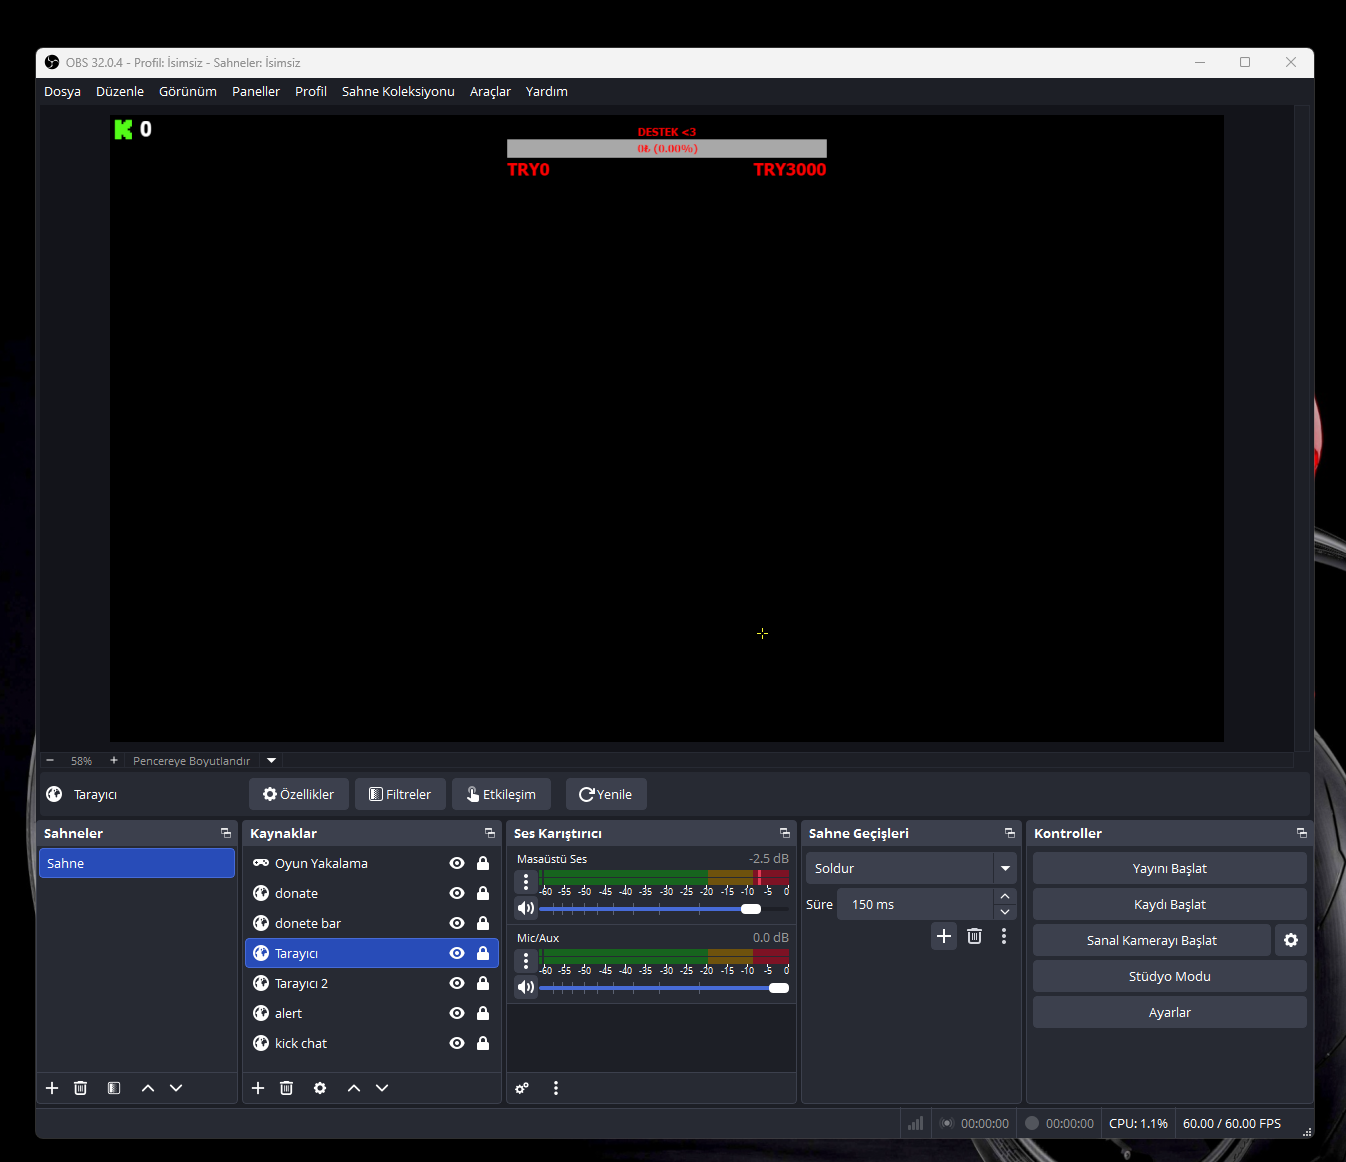Hide the kick chat source

pos(457,1043)
